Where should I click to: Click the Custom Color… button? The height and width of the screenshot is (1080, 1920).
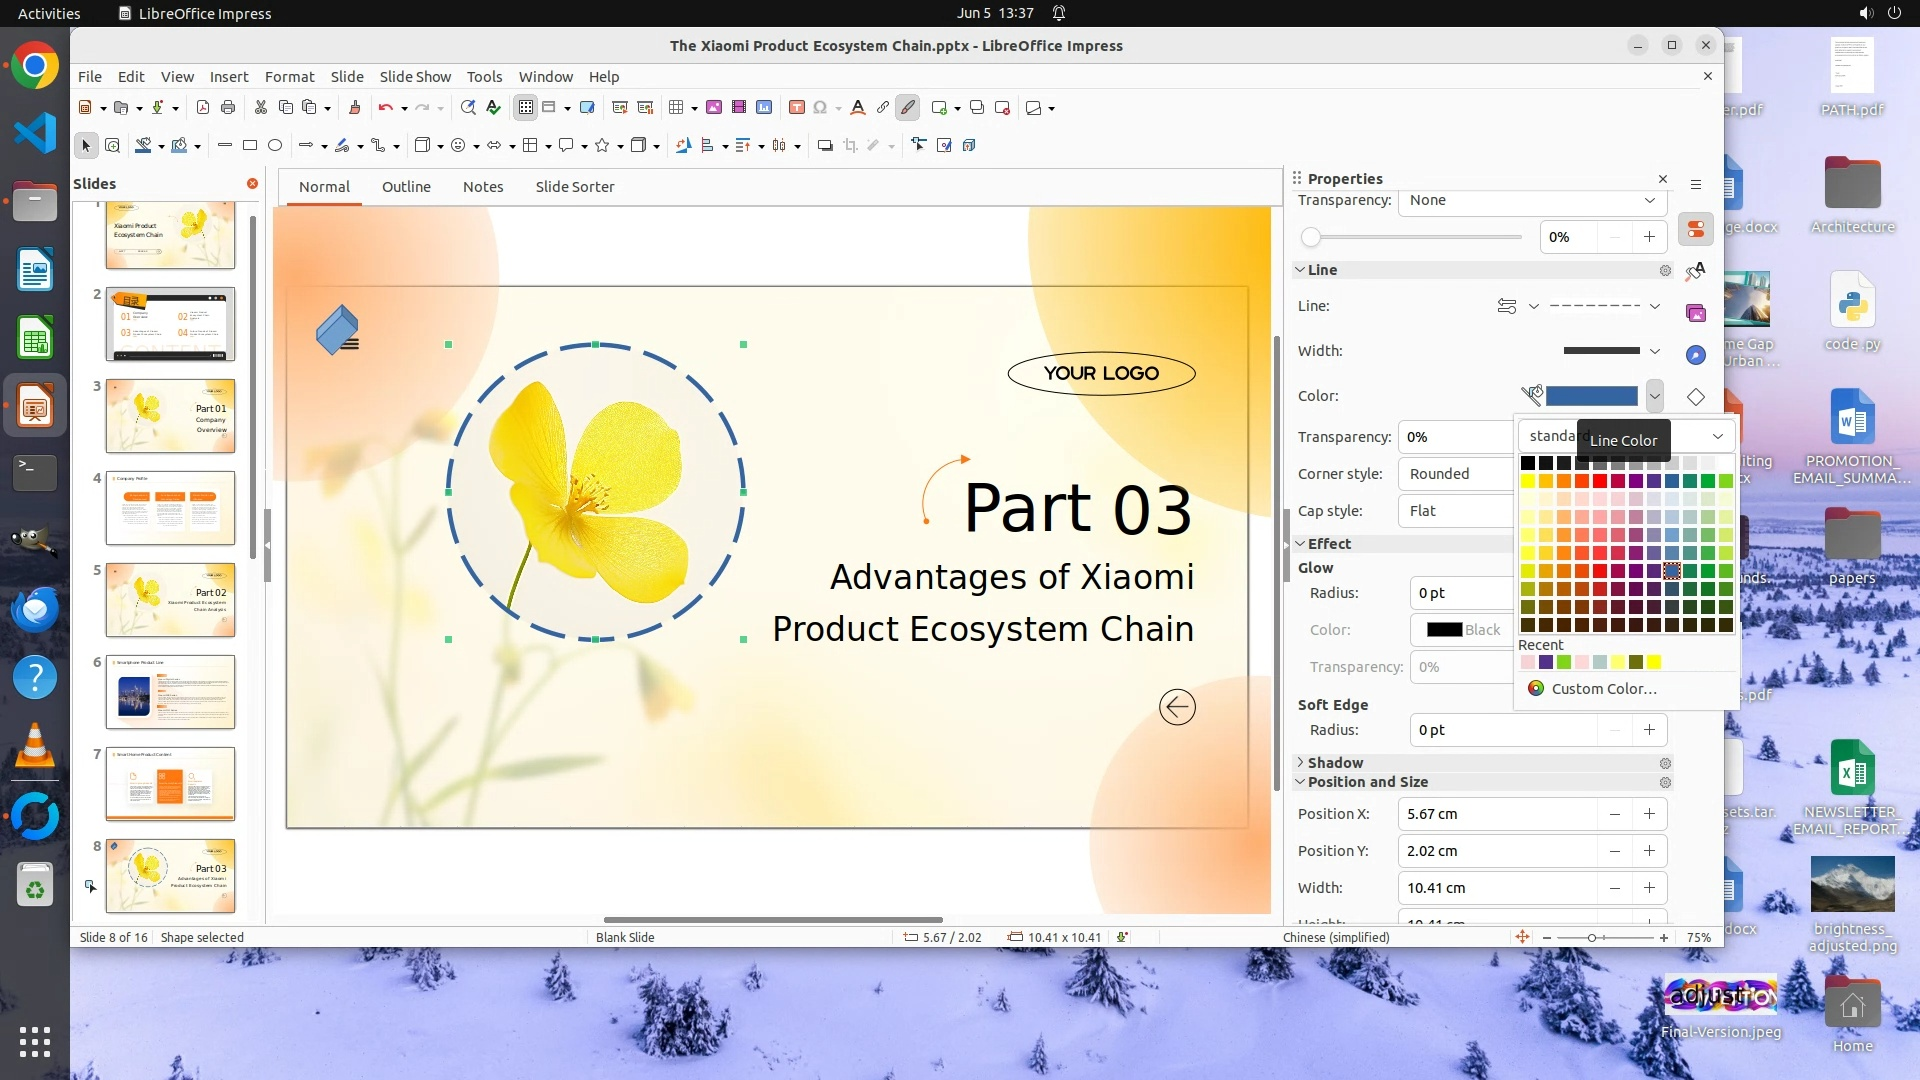point(1603,689)
